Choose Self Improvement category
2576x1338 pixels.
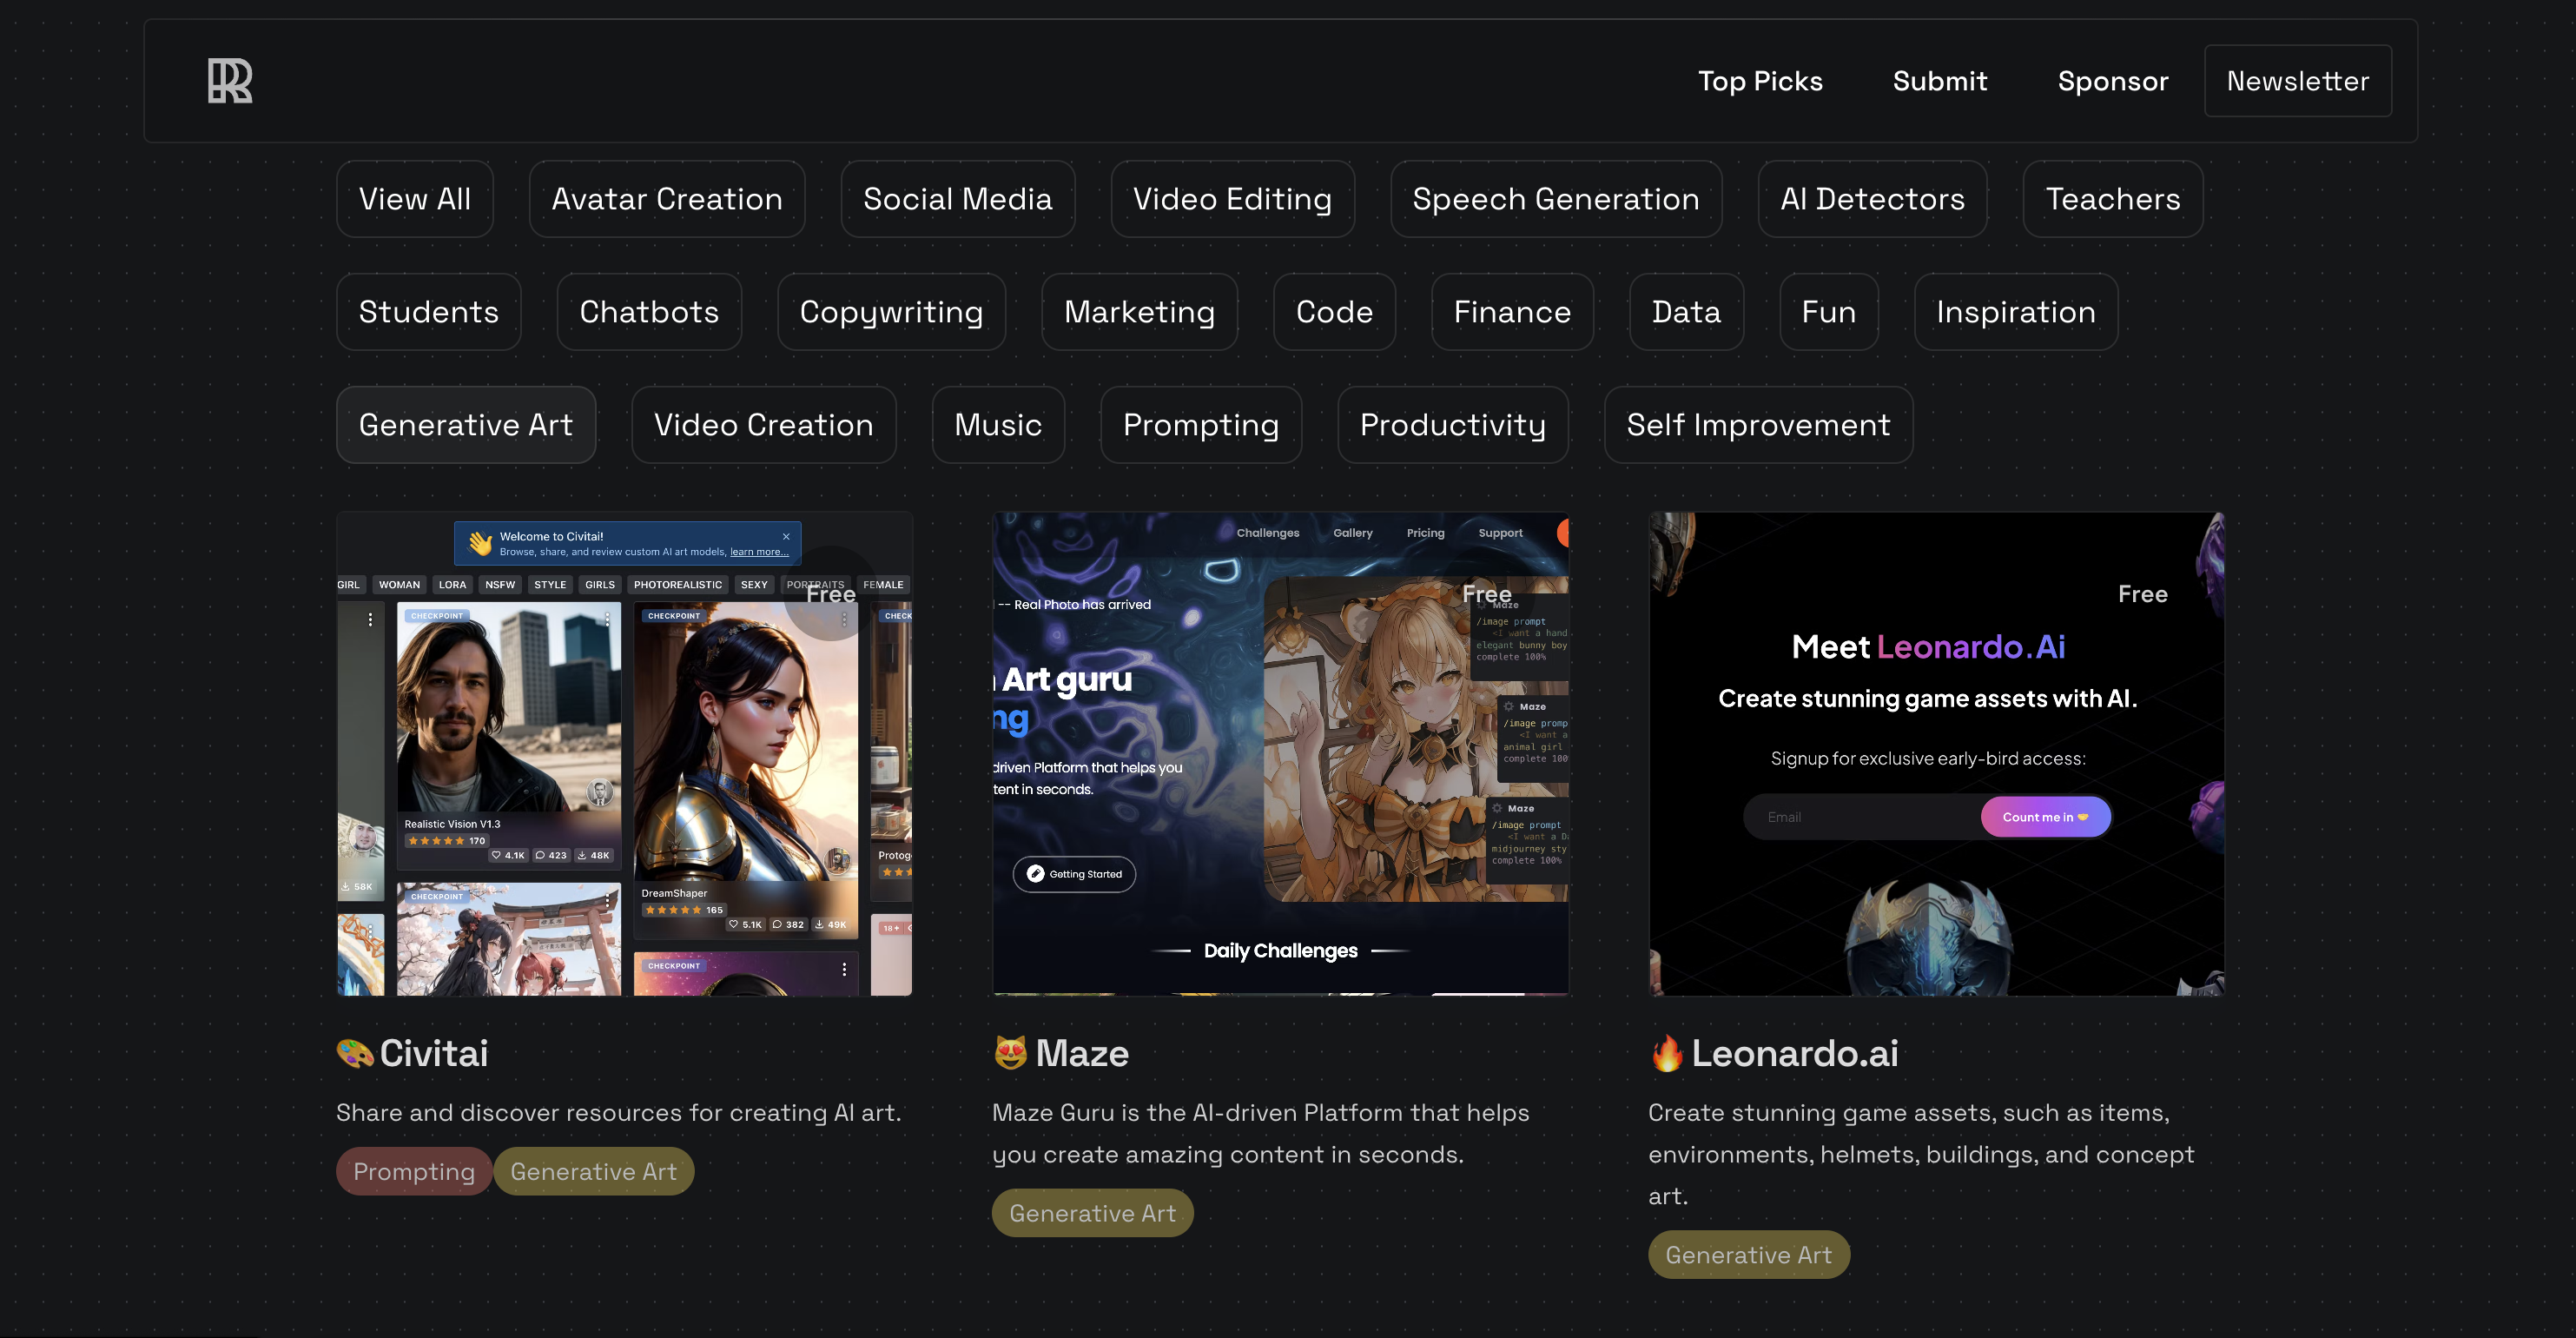[1759, 425]
